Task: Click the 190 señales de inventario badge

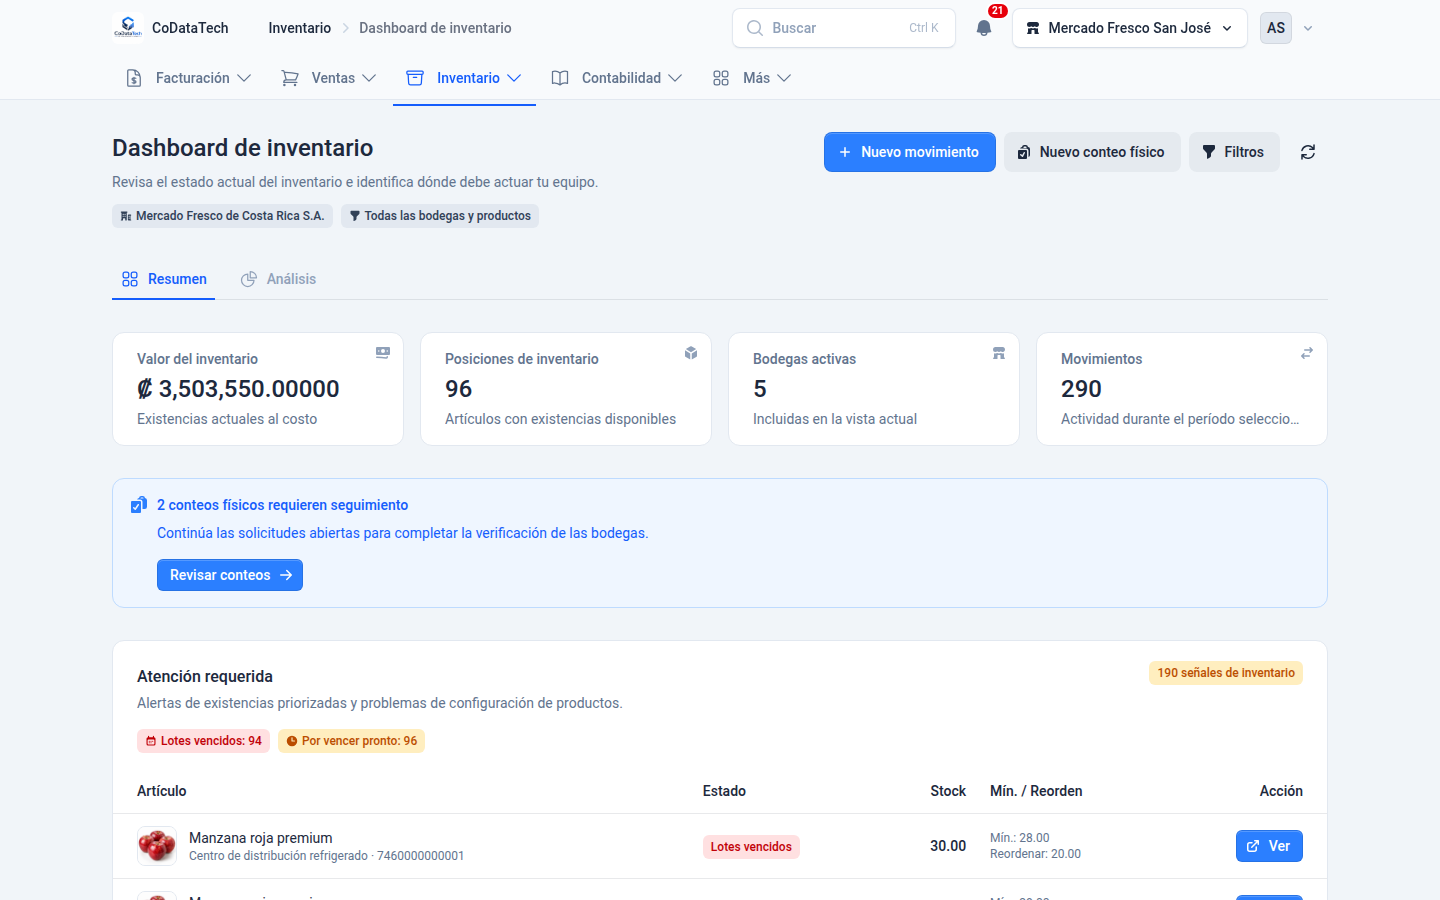Action: coord(1226,673)
